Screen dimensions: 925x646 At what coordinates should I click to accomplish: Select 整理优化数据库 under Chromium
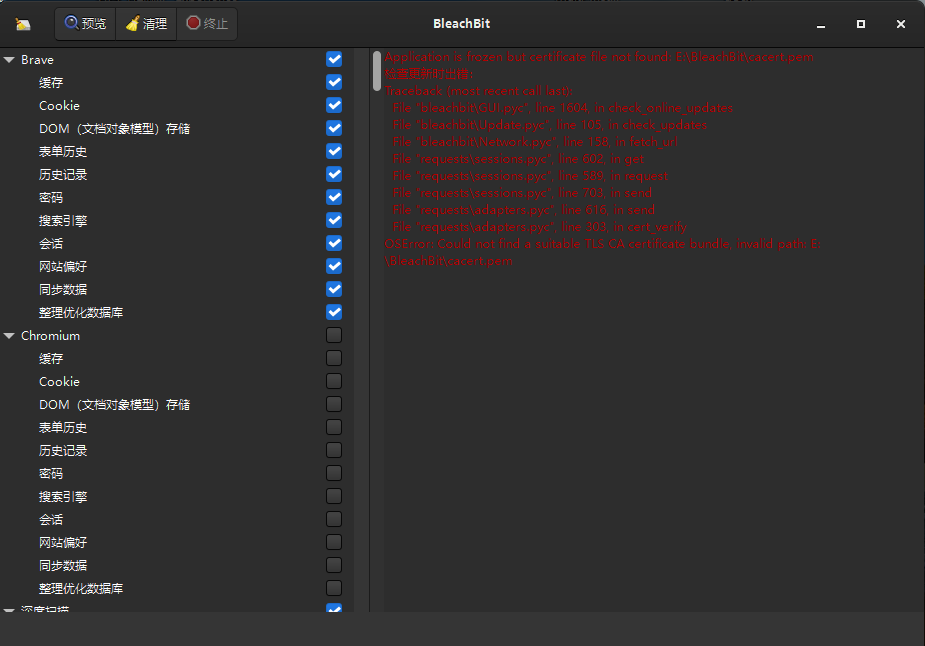tap(81, 589)
